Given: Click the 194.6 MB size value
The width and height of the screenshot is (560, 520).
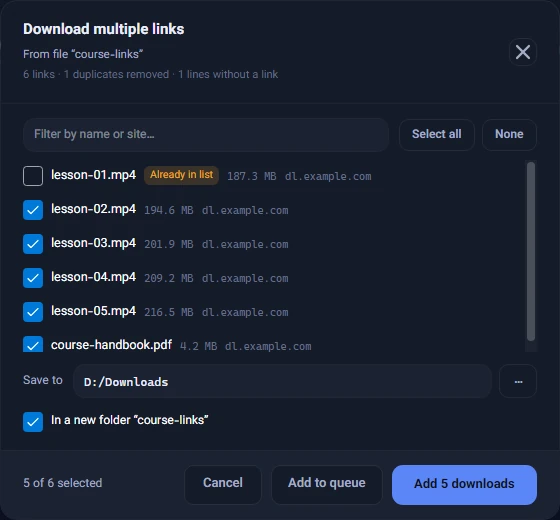Looking at the screenshot, I should click(169, 210).
